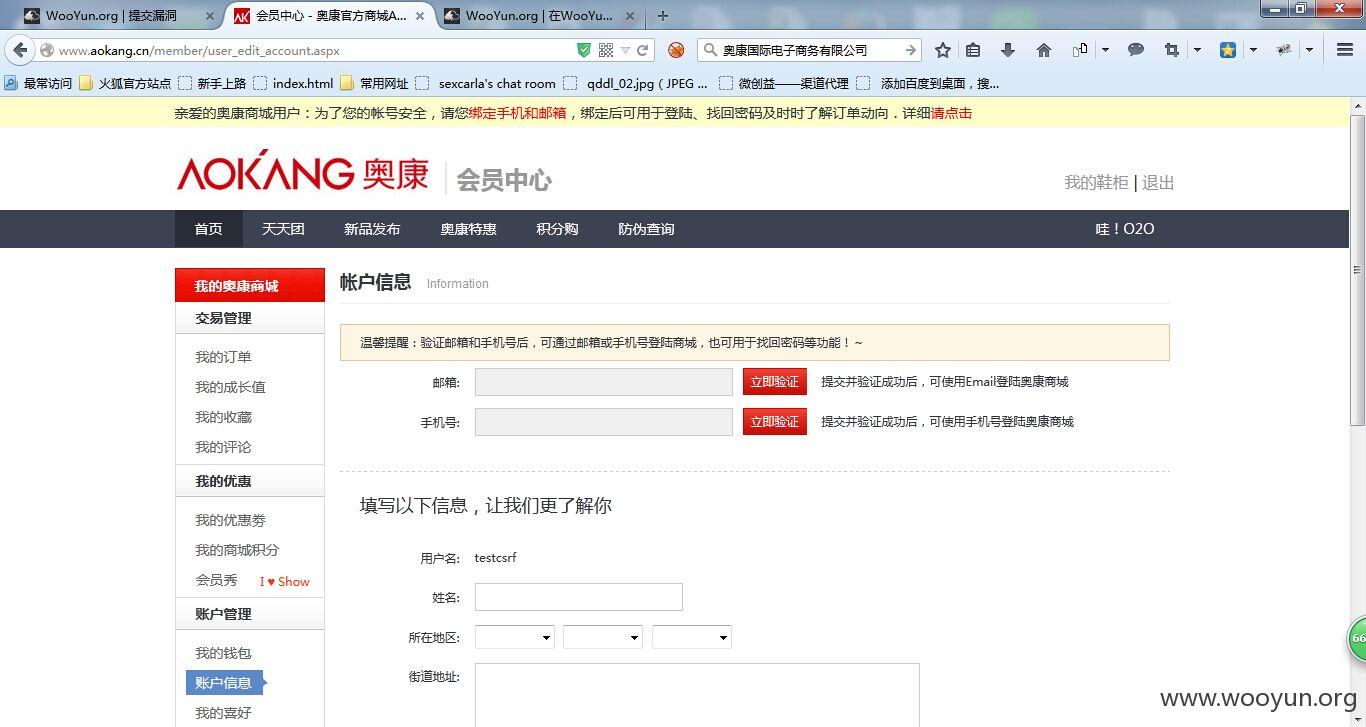This screenshot has height=727, width=1366.
Task: Open the 最常访问 bookmark item
Action: pyautogui.click(x=38, y=83)
